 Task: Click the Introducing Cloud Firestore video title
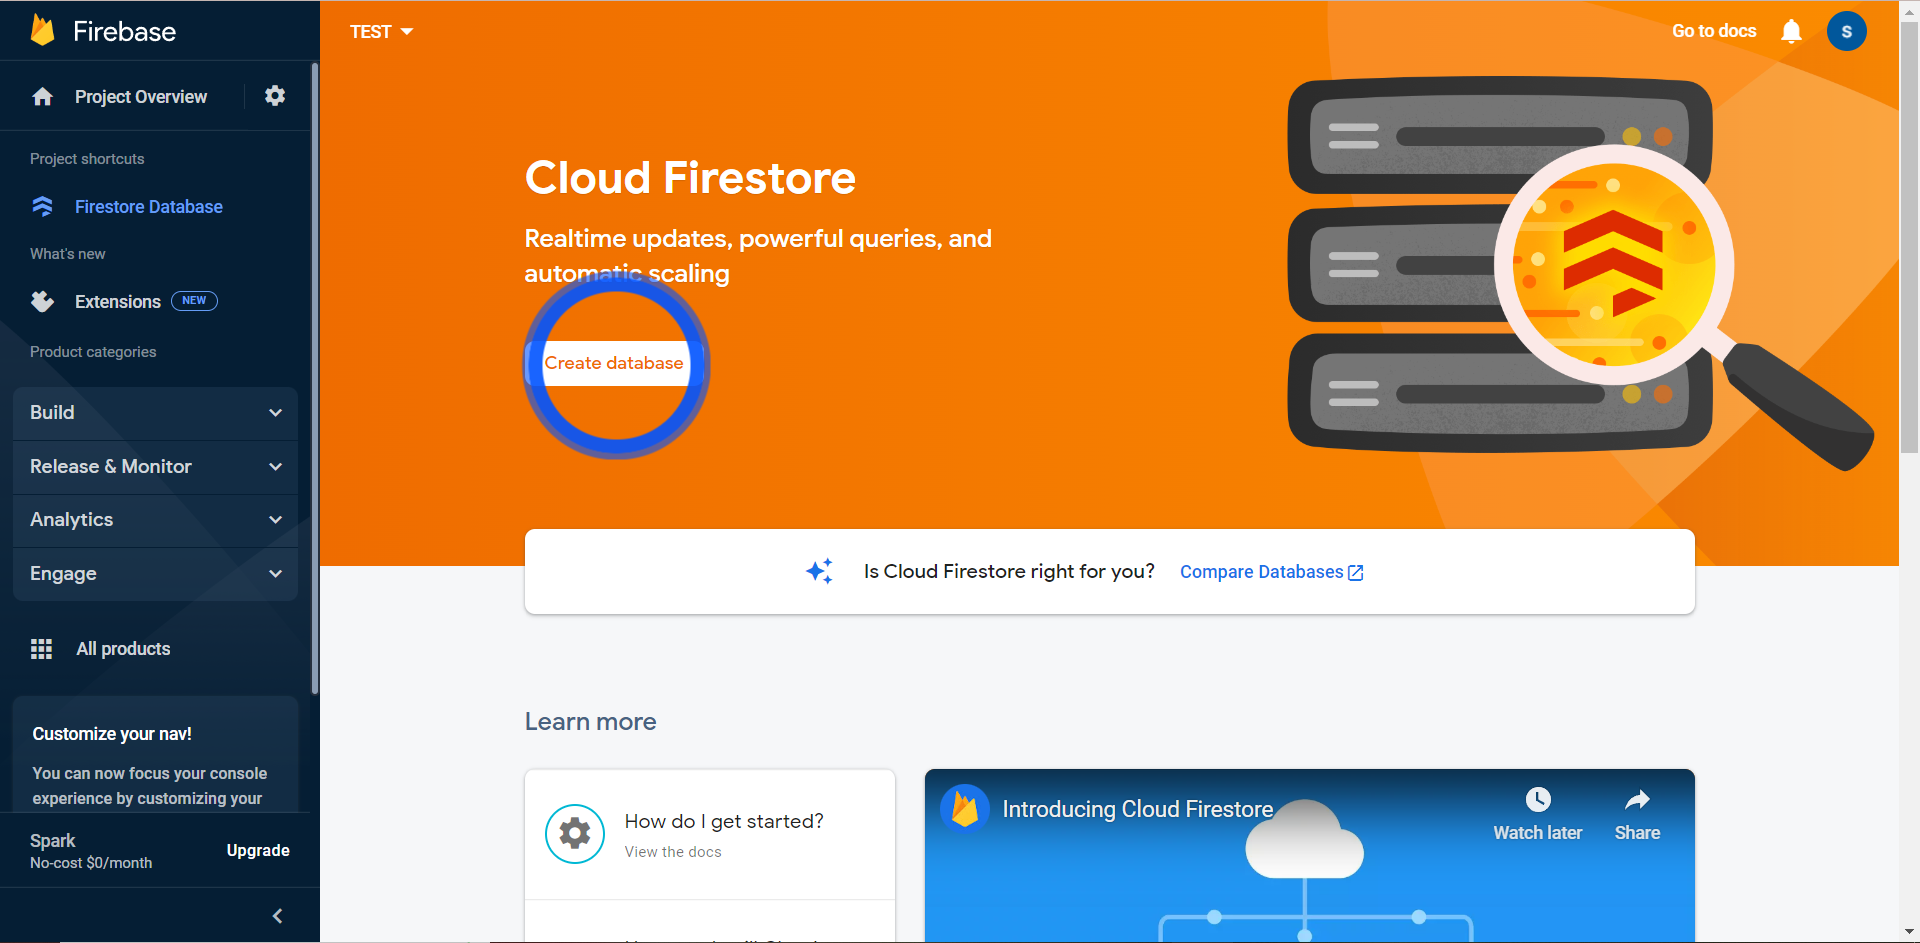coord(1138,809)
